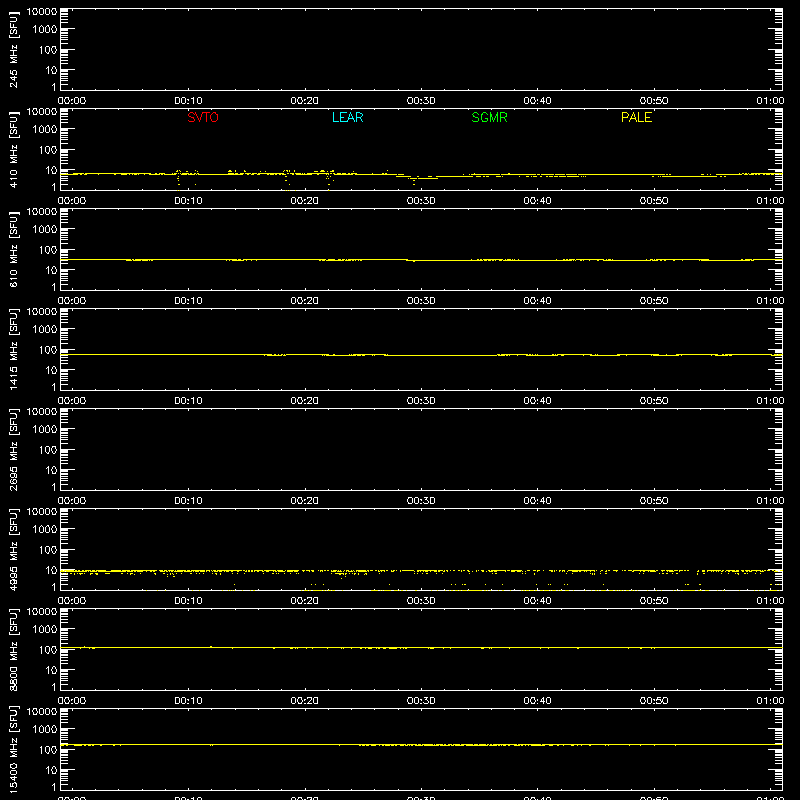The height and width of the screenshot is (800, 800).
Task: Click the 00:30 time label under 8800 MHz panel
Action: point(421,701)
